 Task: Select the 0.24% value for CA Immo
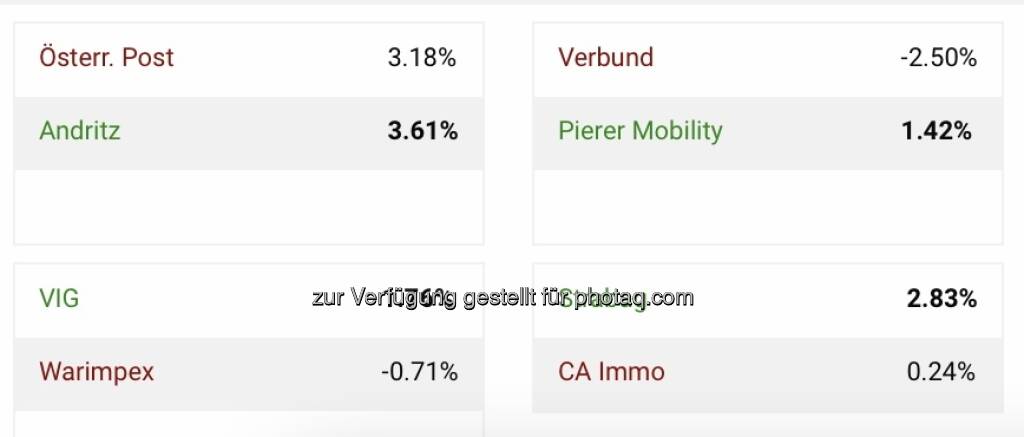click(x=940, y=372)
